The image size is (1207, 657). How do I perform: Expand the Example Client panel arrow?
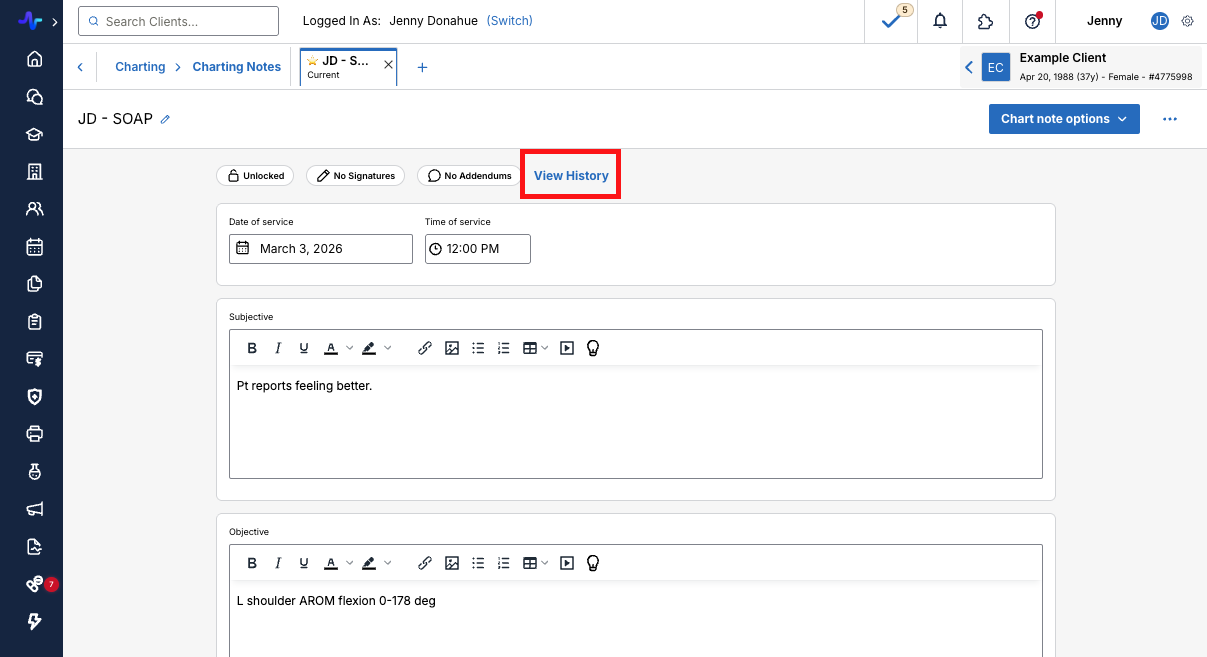(x=969, y=67)
